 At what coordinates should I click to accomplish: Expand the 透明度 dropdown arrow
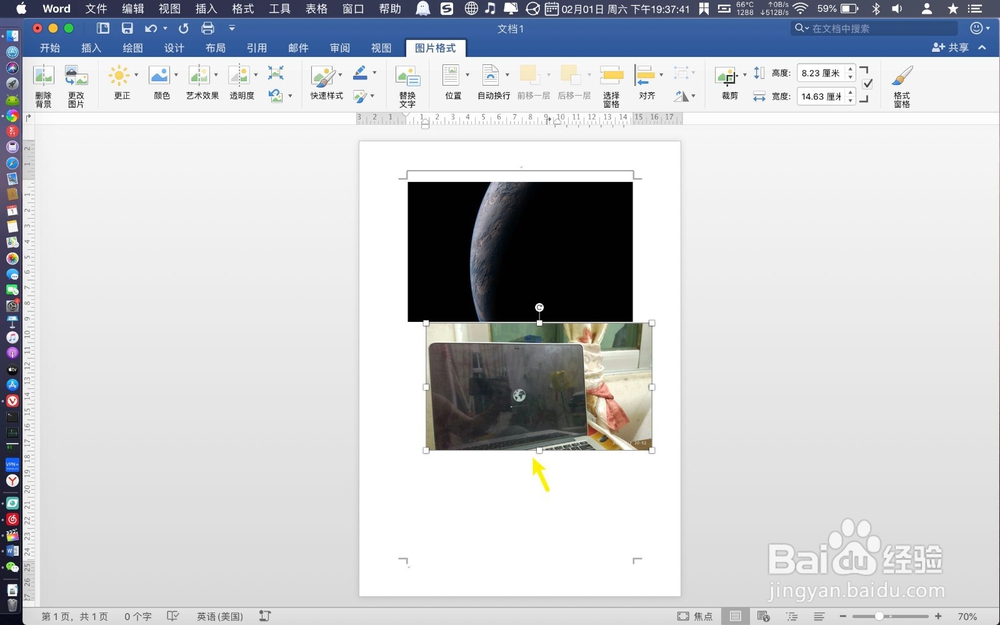pos(256,75)
